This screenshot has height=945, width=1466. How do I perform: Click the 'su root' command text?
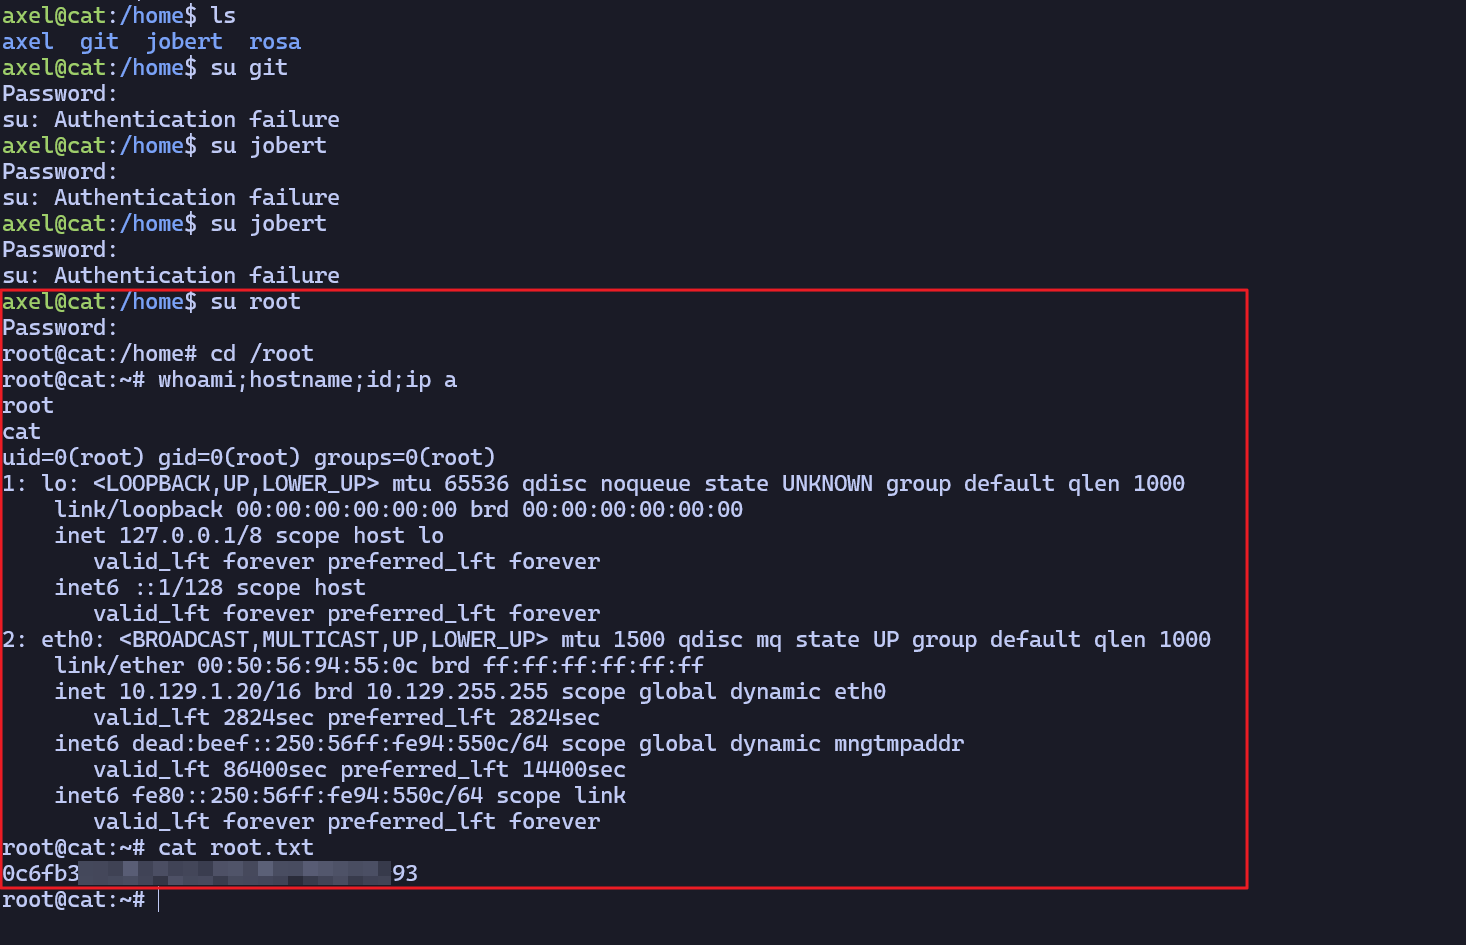coord(255,302)
